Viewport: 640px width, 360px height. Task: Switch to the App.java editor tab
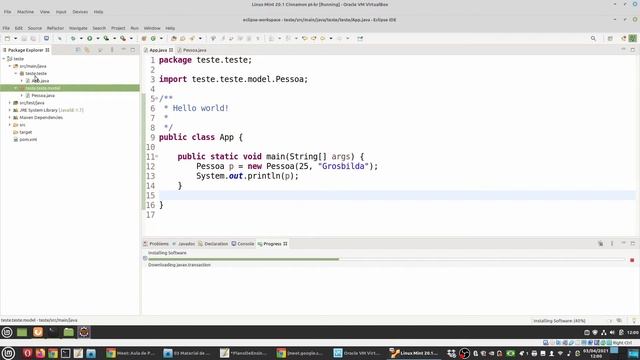[158, 50]
